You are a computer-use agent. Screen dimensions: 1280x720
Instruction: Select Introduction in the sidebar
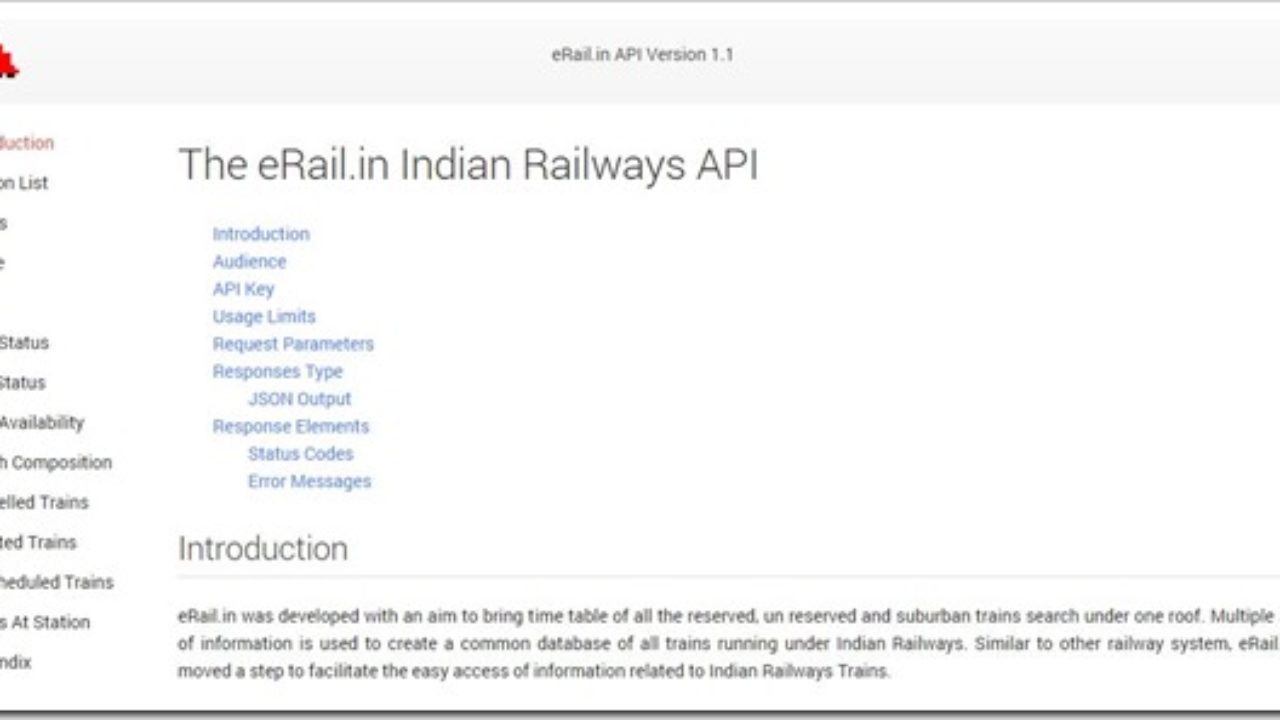pos(27,142)
